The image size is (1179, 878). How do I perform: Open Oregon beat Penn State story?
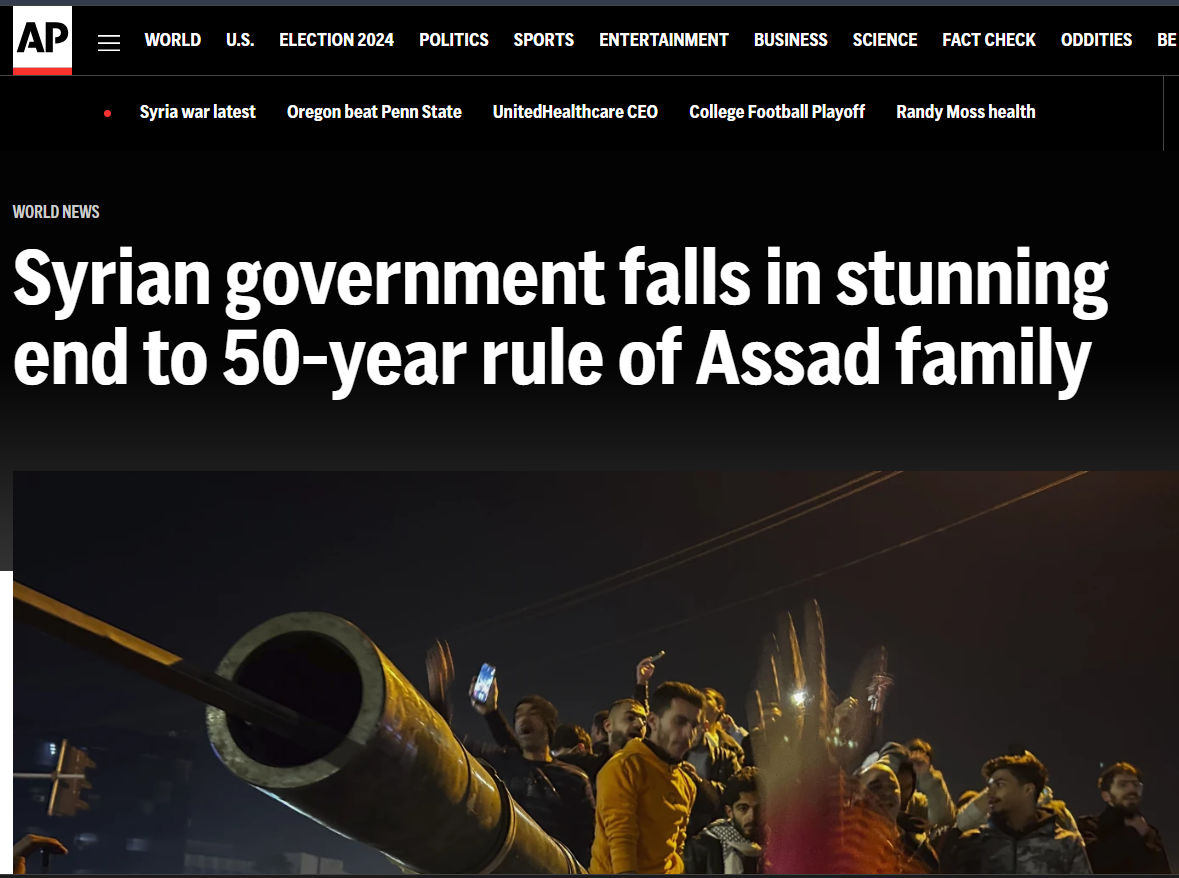pos(374,112)
